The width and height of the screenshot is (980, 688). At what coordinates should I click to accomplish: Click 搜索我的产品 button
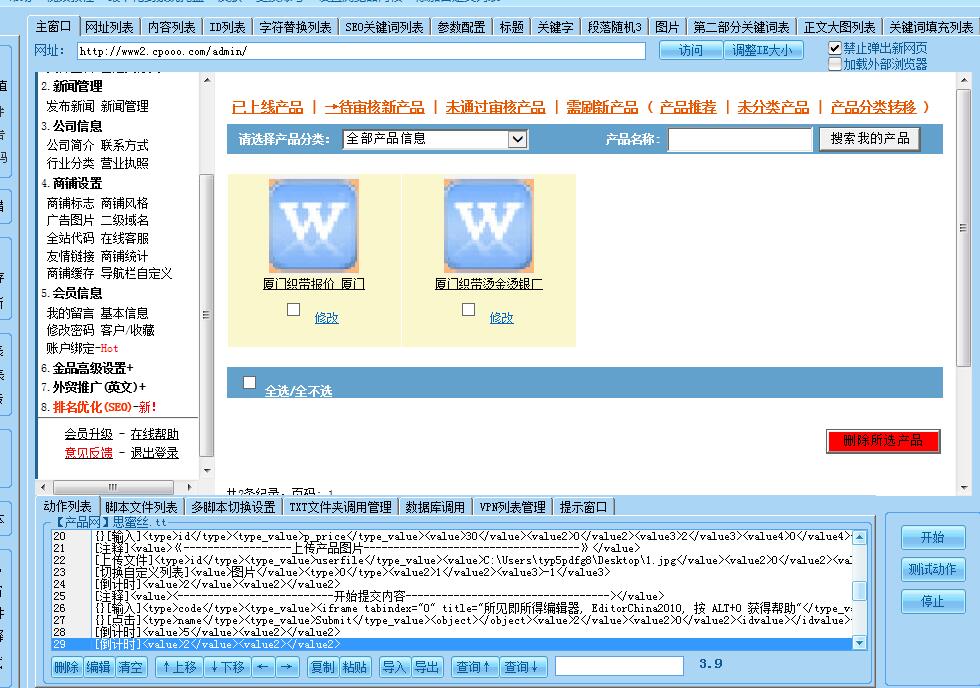(870, 139)
